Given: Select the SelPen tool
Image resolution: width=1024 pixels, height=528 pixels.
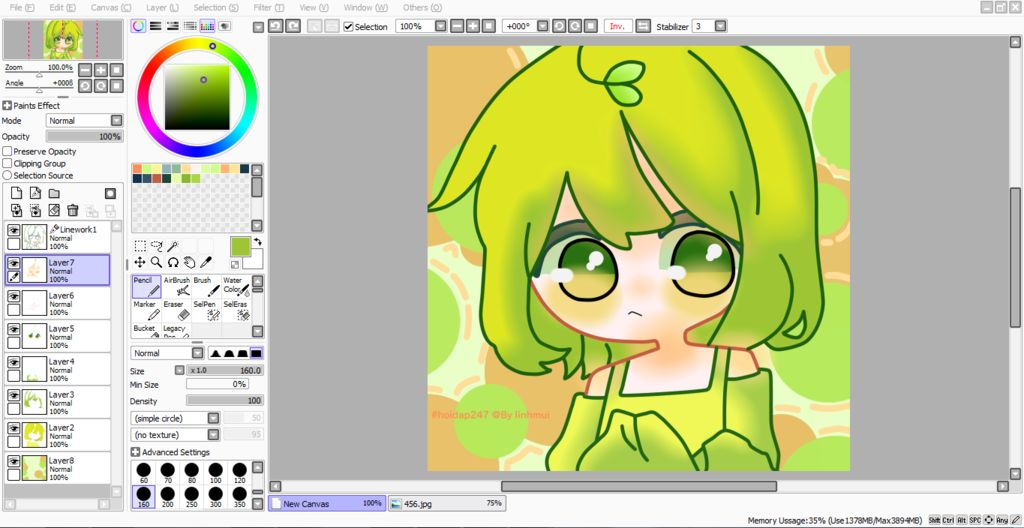Looking at the screenshot, I should pos(207,311).
